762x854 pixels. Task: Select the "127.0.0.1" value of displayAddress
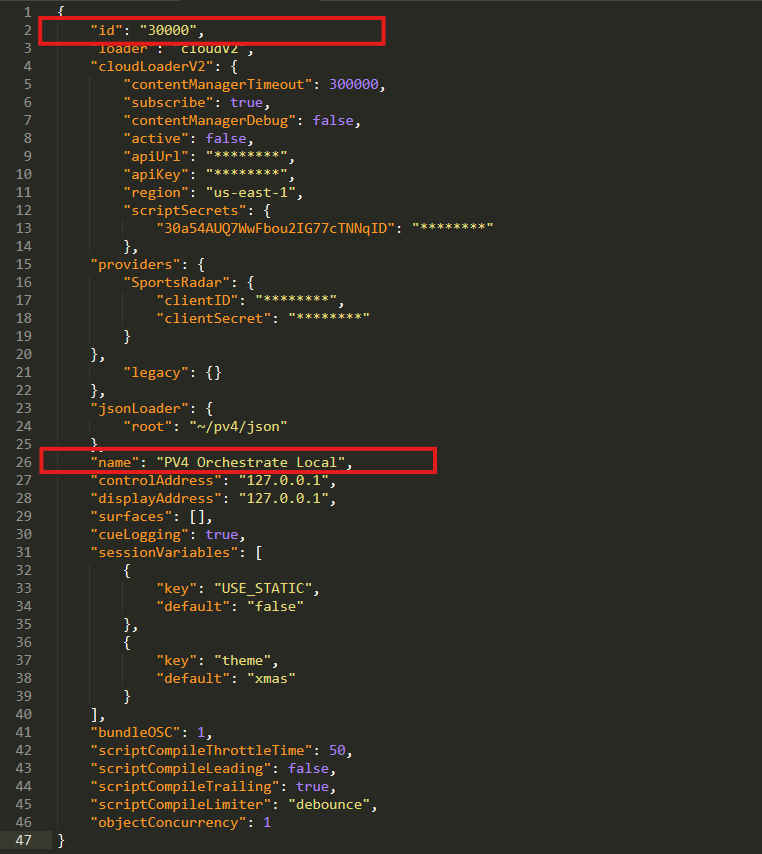pyautogui.click(x=283, y=498)
